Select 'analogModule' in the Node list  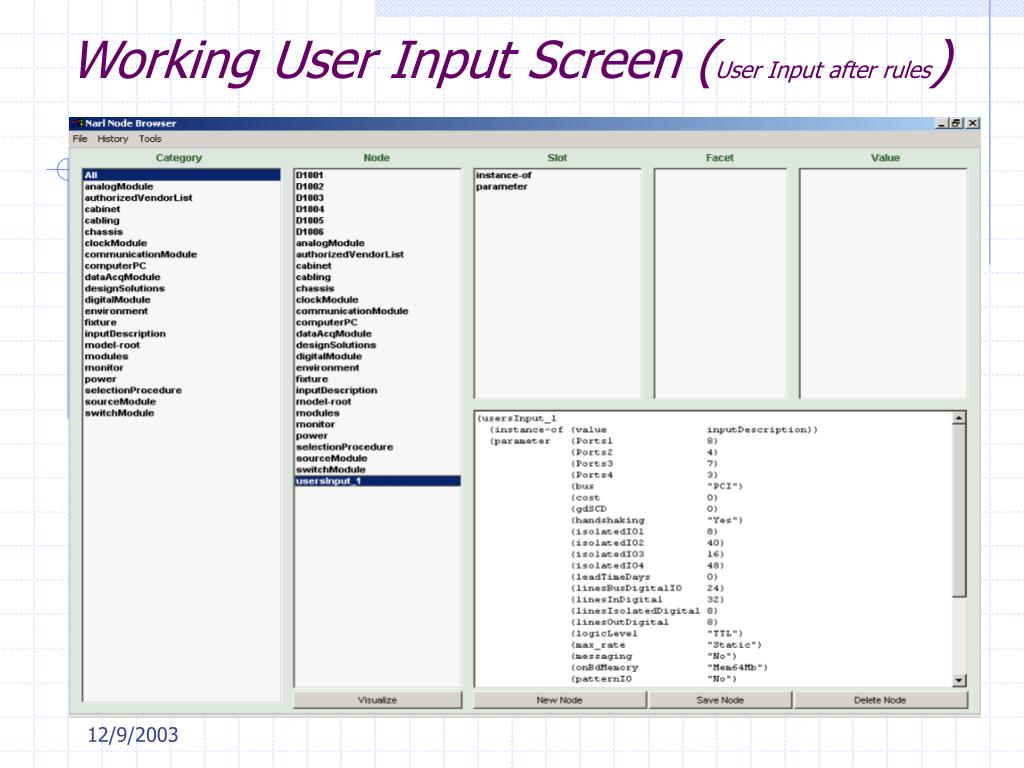330,243
